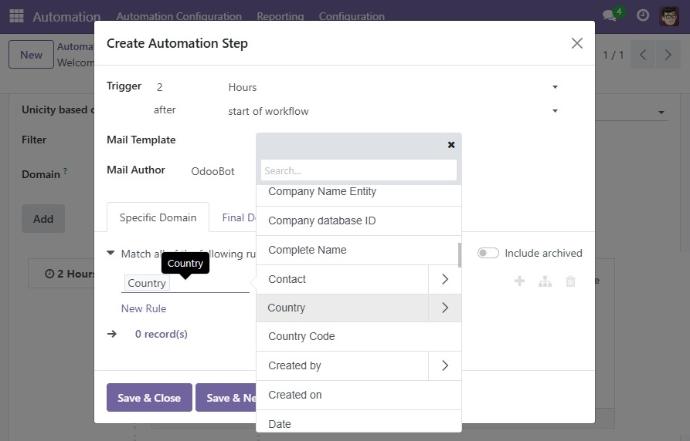Click the OdooBot mail author value

pos(213,171)
